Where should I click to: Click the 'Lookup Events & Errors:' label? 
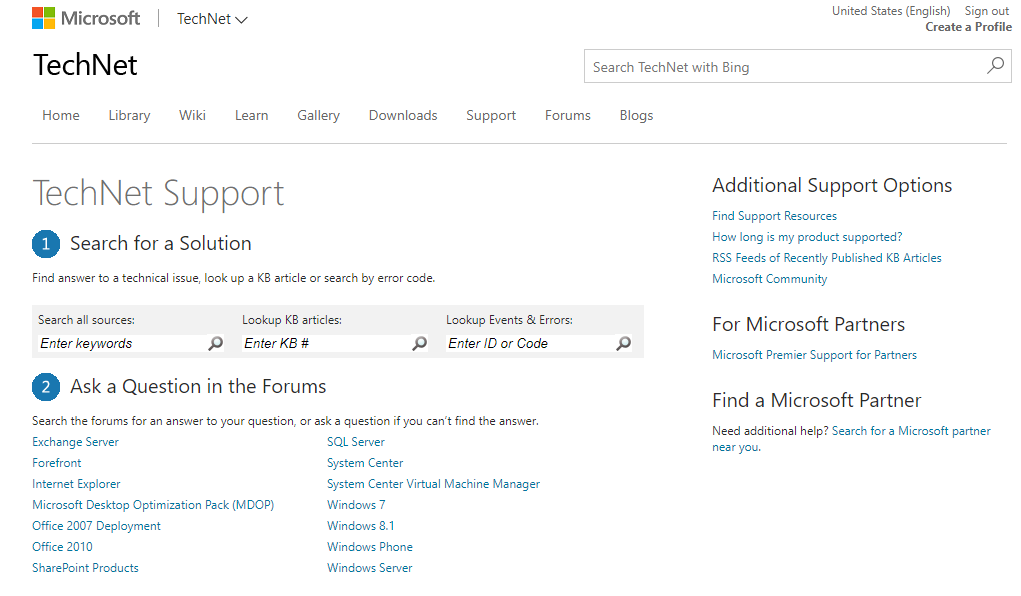tap(509, 320)
